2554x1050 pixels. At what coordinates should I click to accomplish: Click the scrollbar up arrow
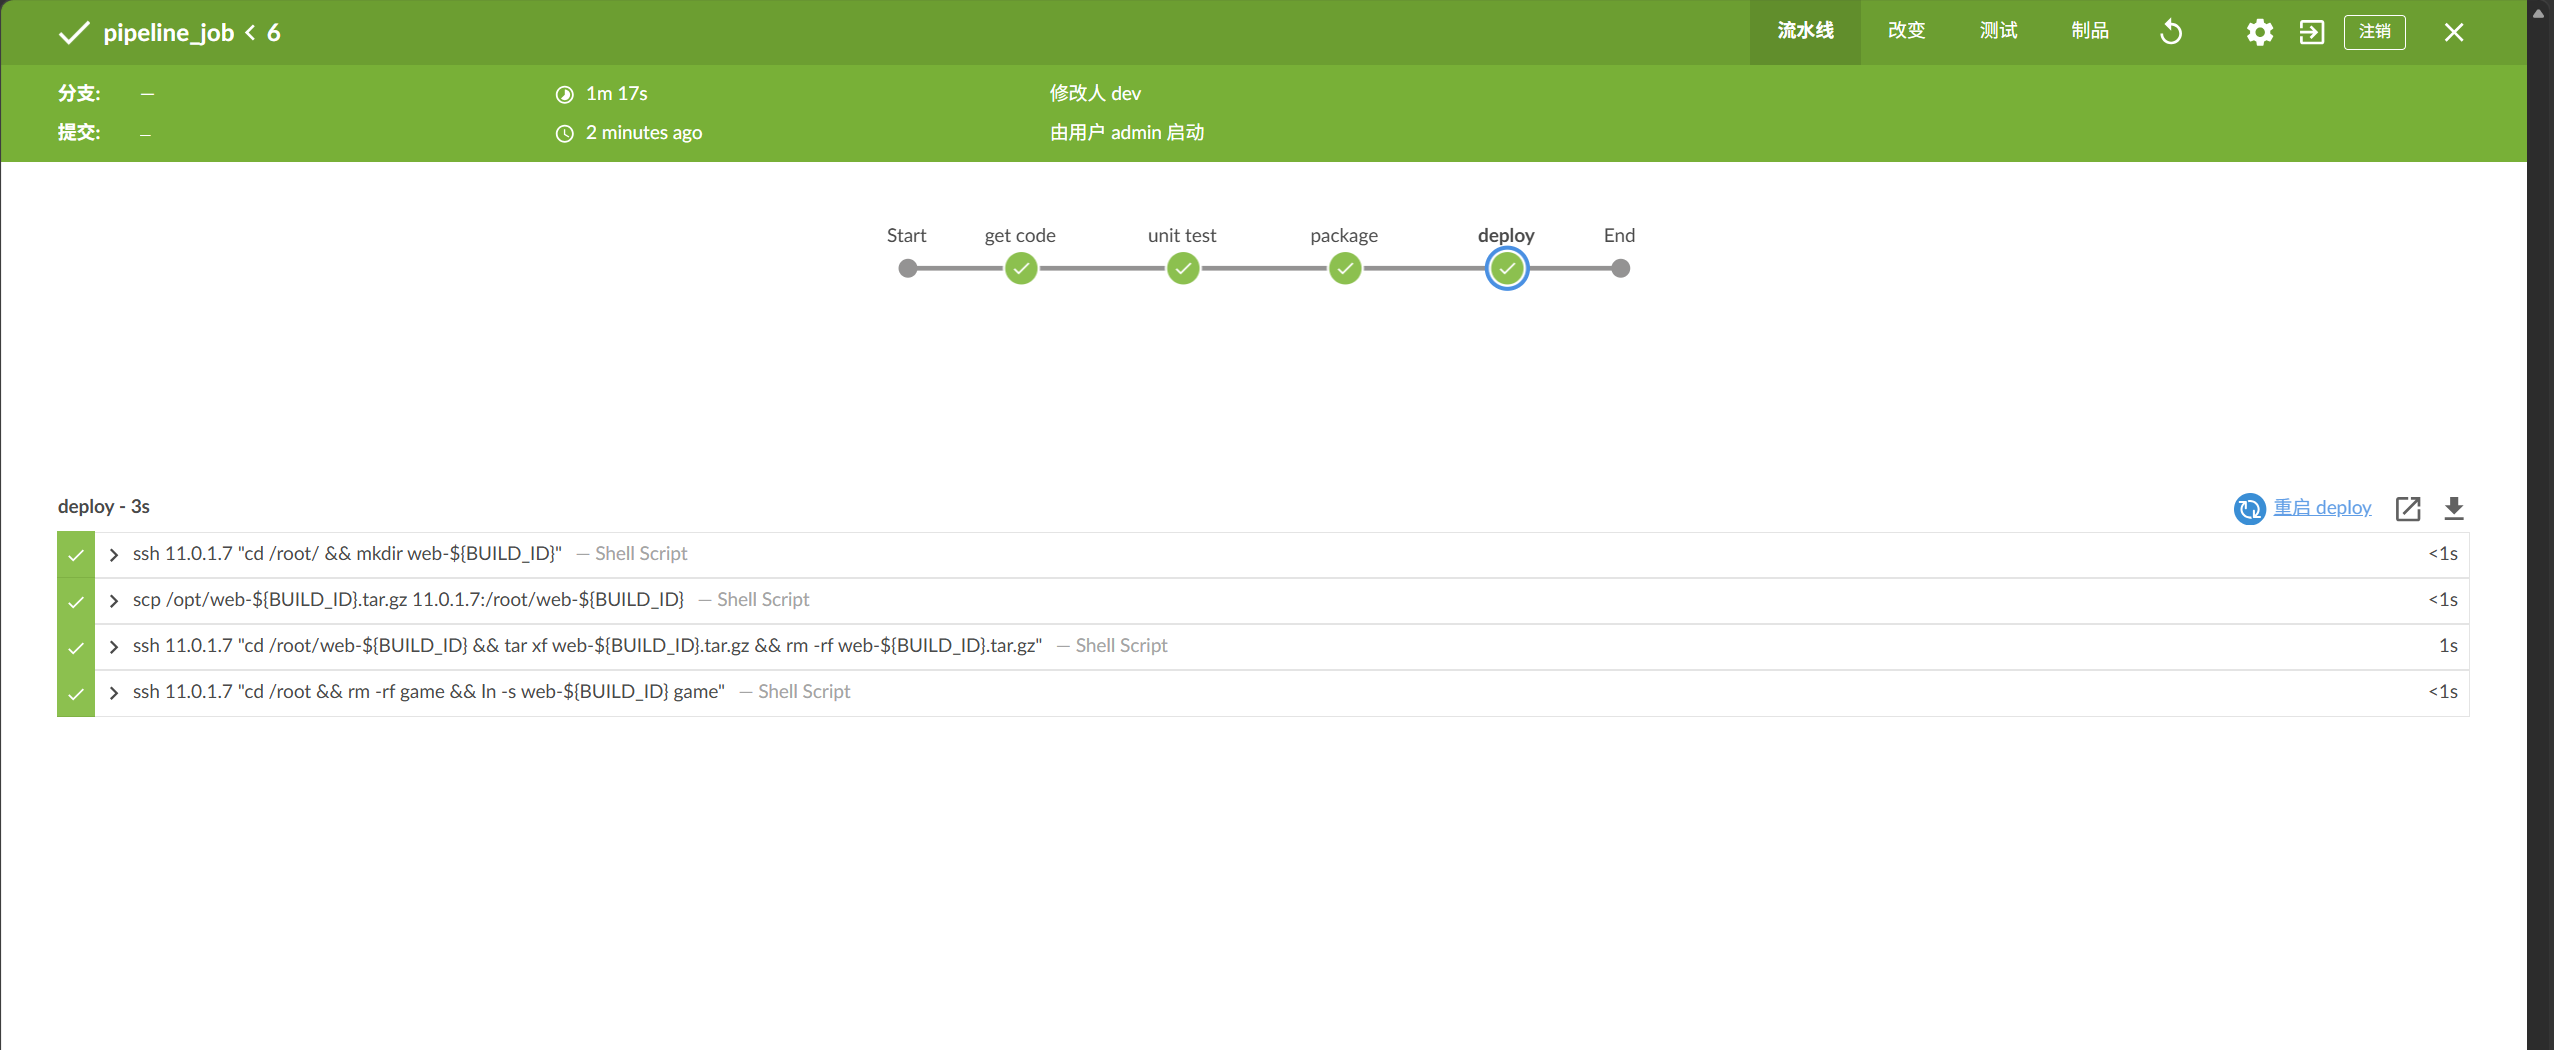tap(2538, 13)
